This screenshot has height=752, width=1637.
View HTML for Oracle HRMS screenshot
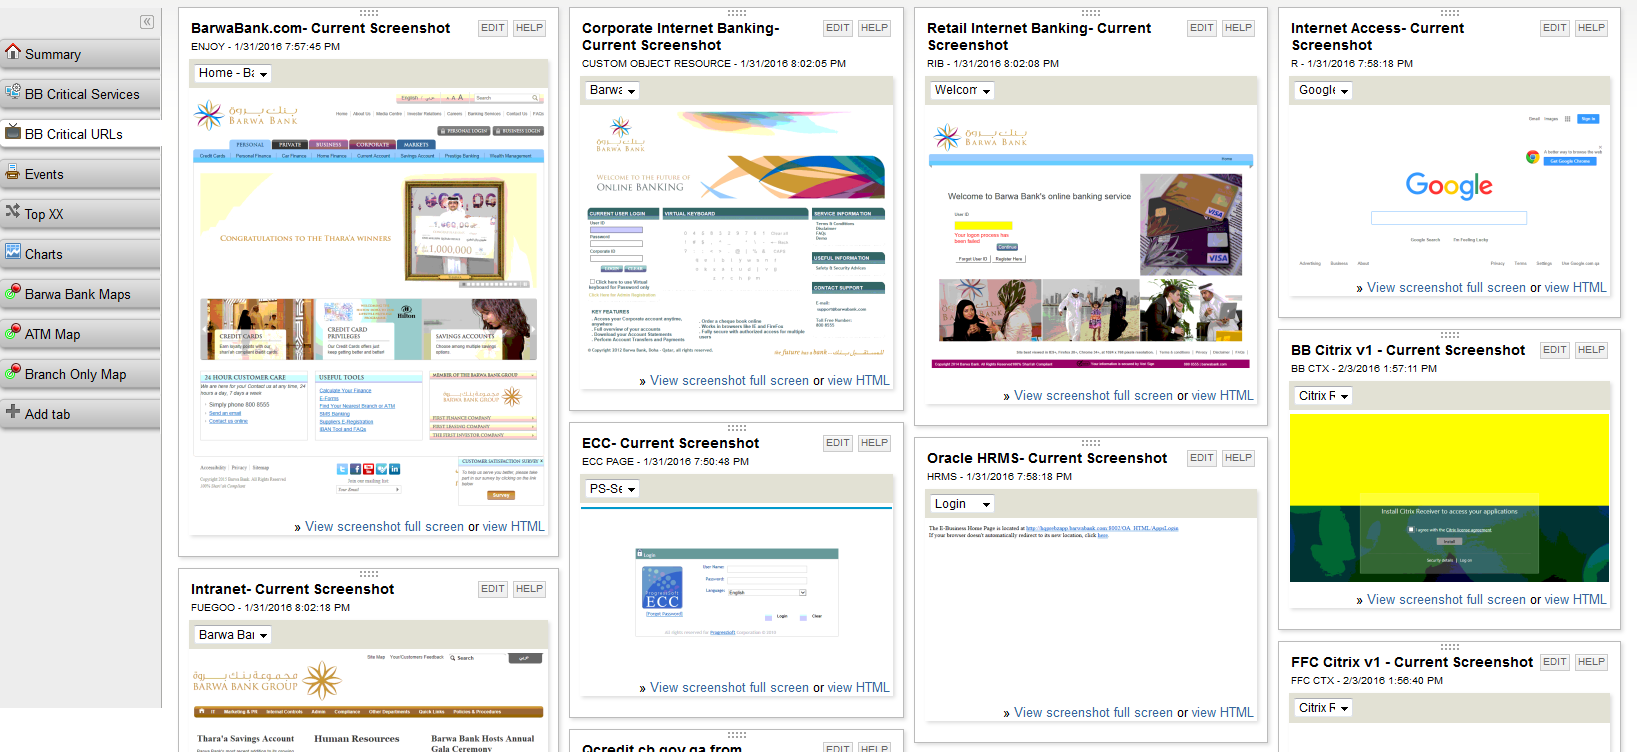[1222, 712]
